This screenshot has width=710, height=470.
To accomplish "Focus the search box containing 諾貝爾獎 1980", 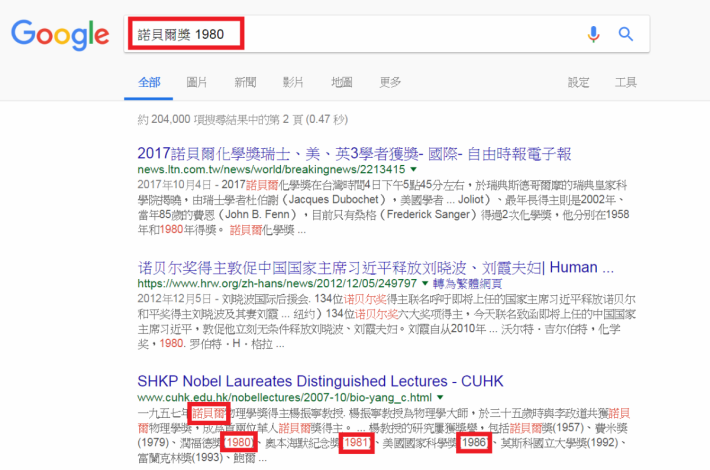I will pos(387,34).
